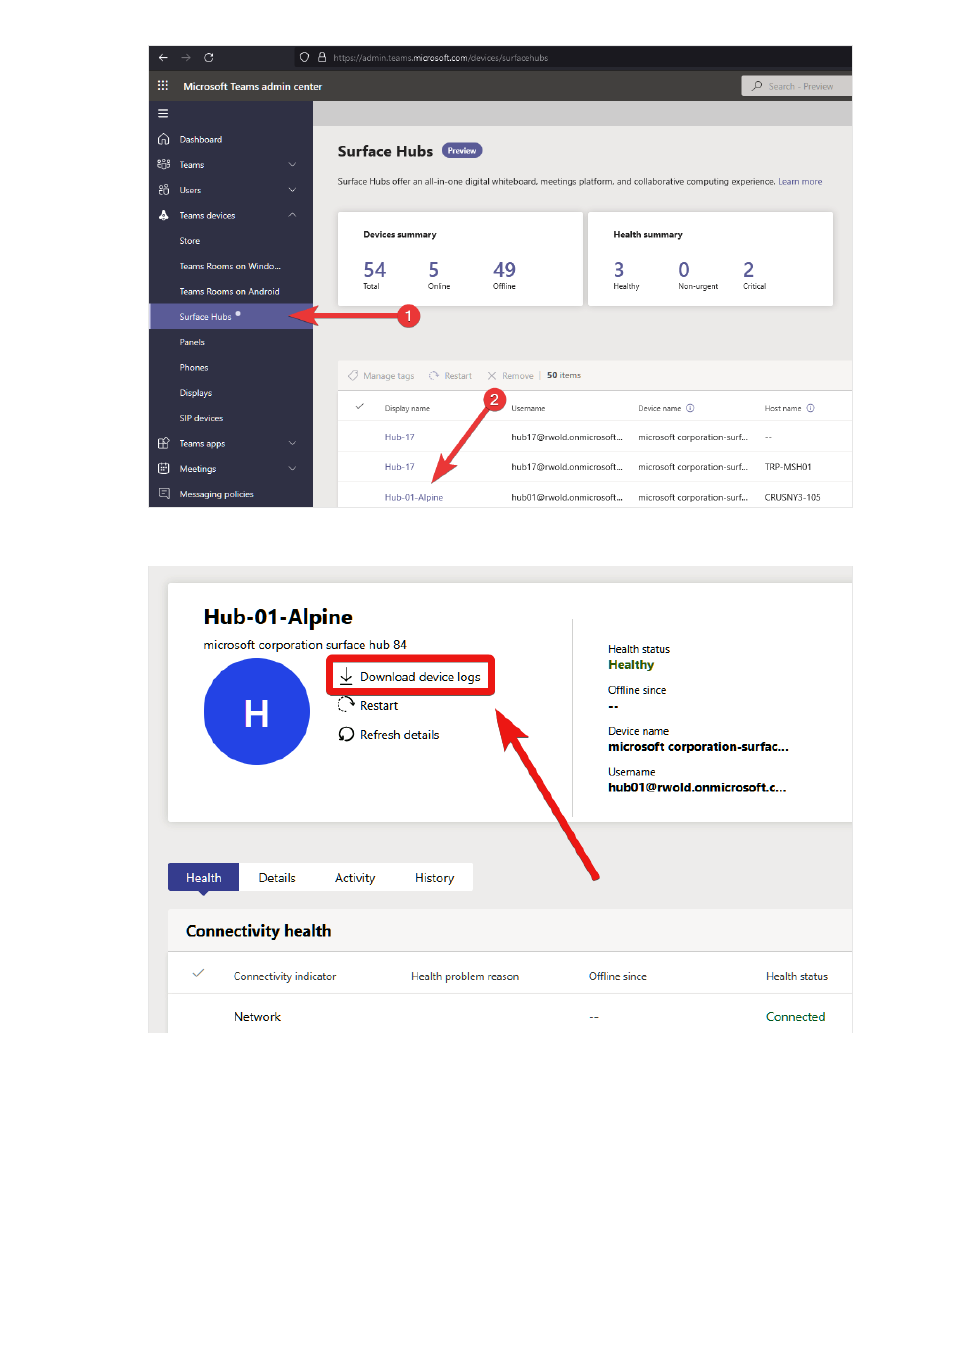This screenshot has width=954, height=1350.
Task: Expand the Meetings navigation section
Action: click(292, 469)
